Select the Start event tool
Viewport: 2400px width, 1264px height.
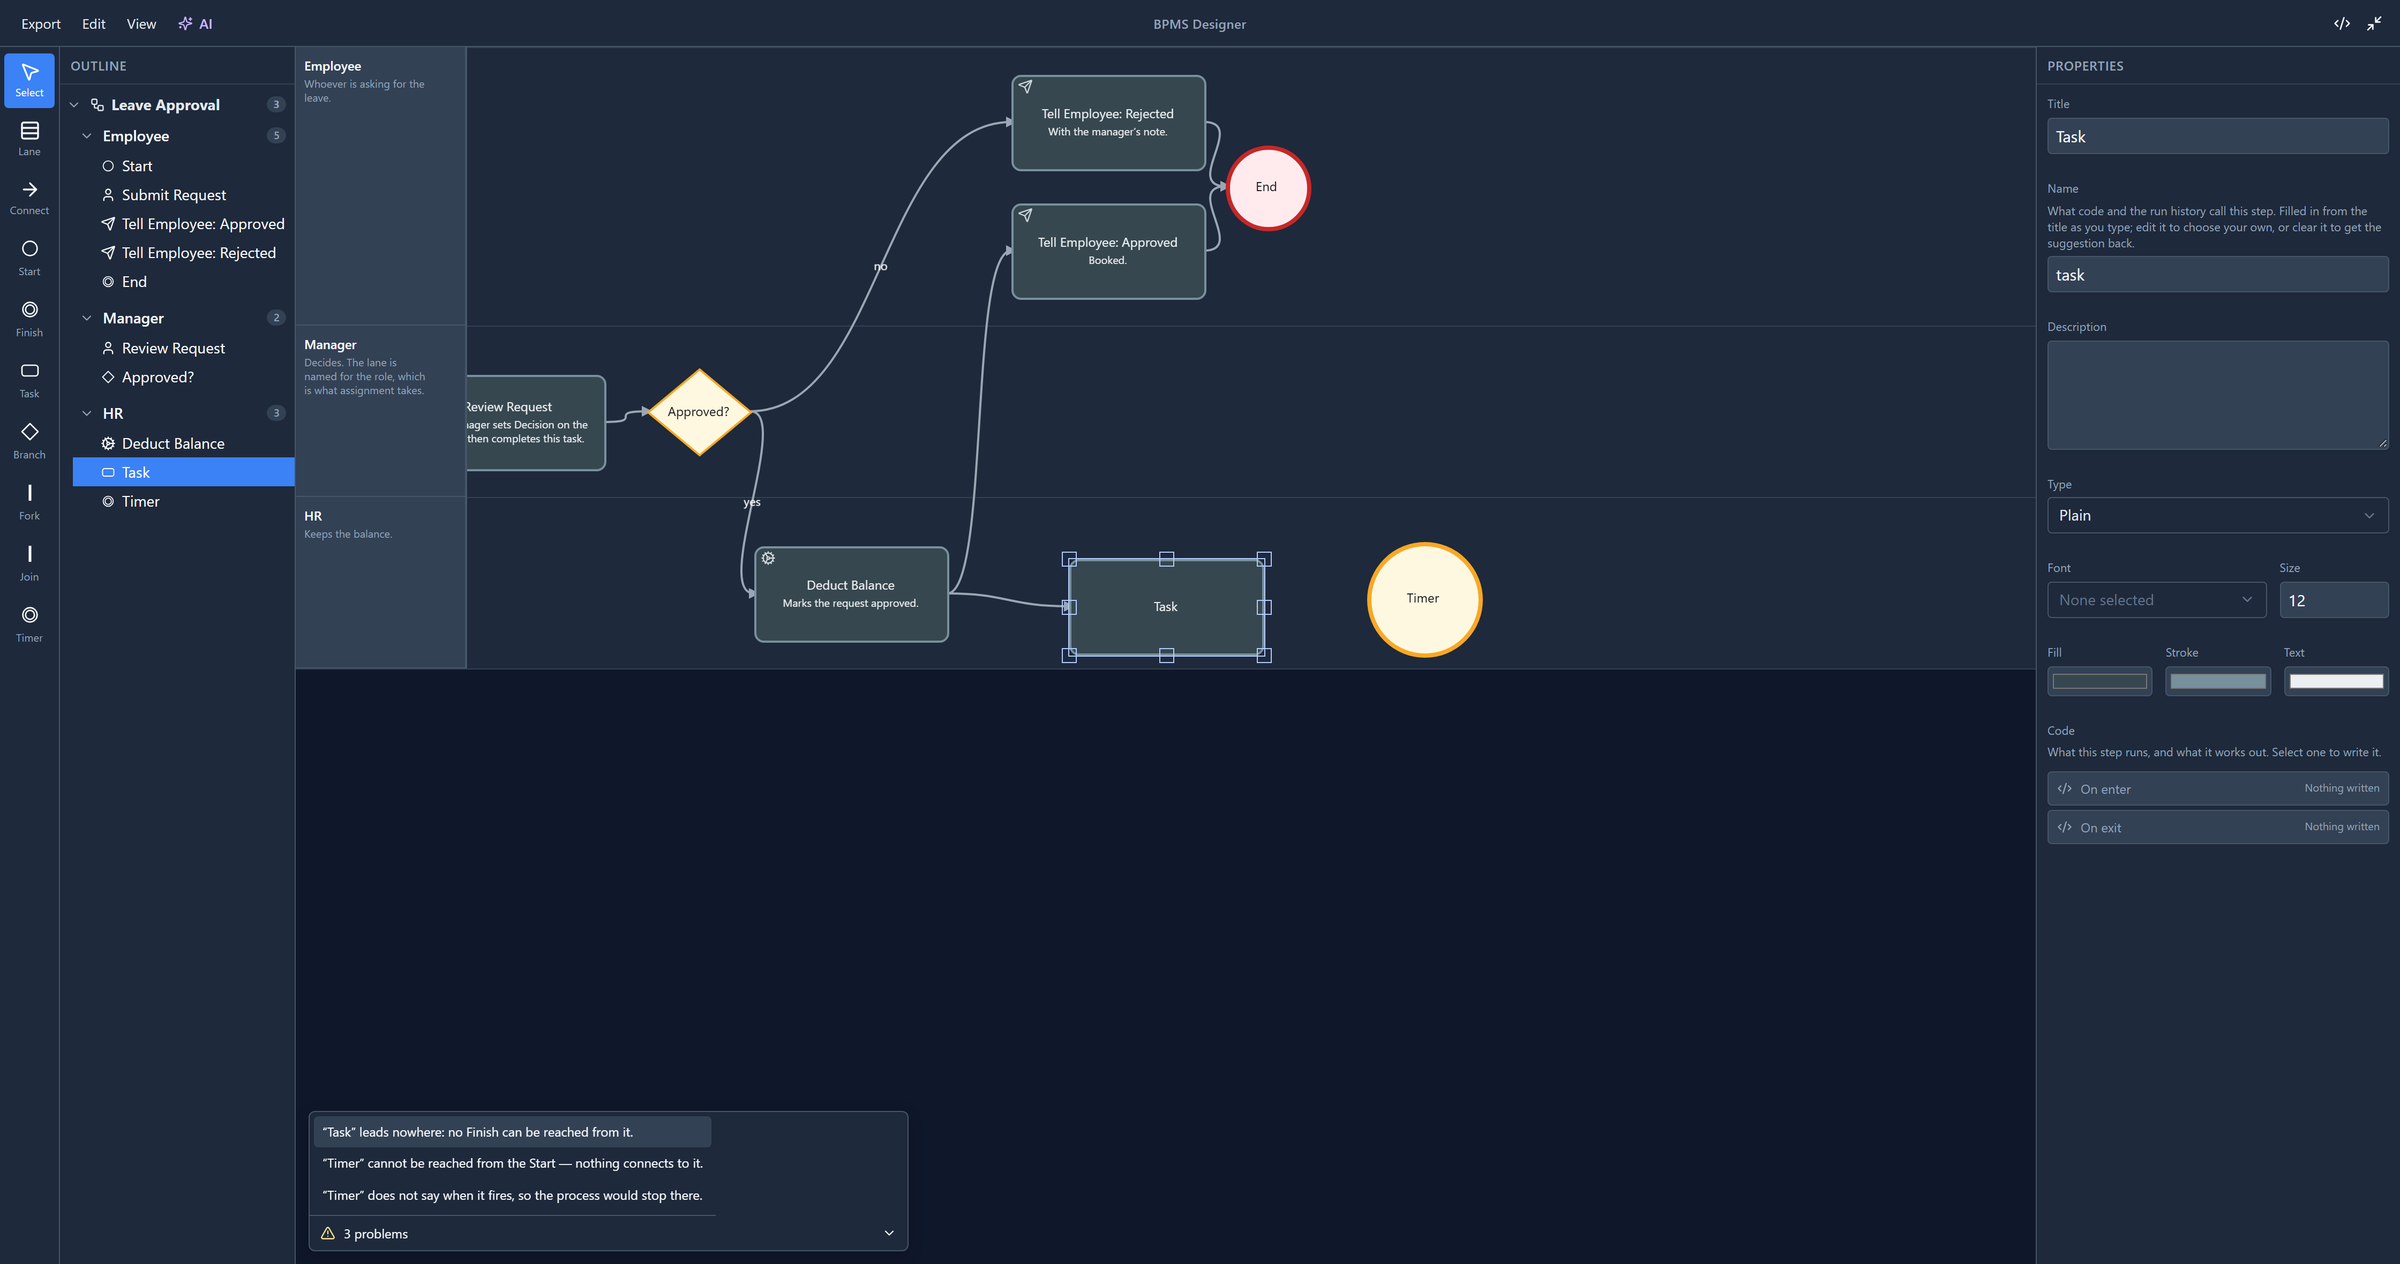coord(29,258)
